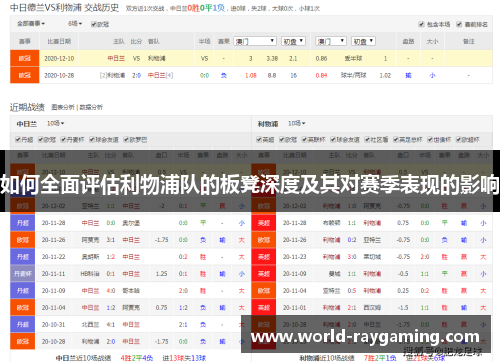Open the 6场 match count dropdown
Screen dimensions: 500x362
click(x=75, y=24)
